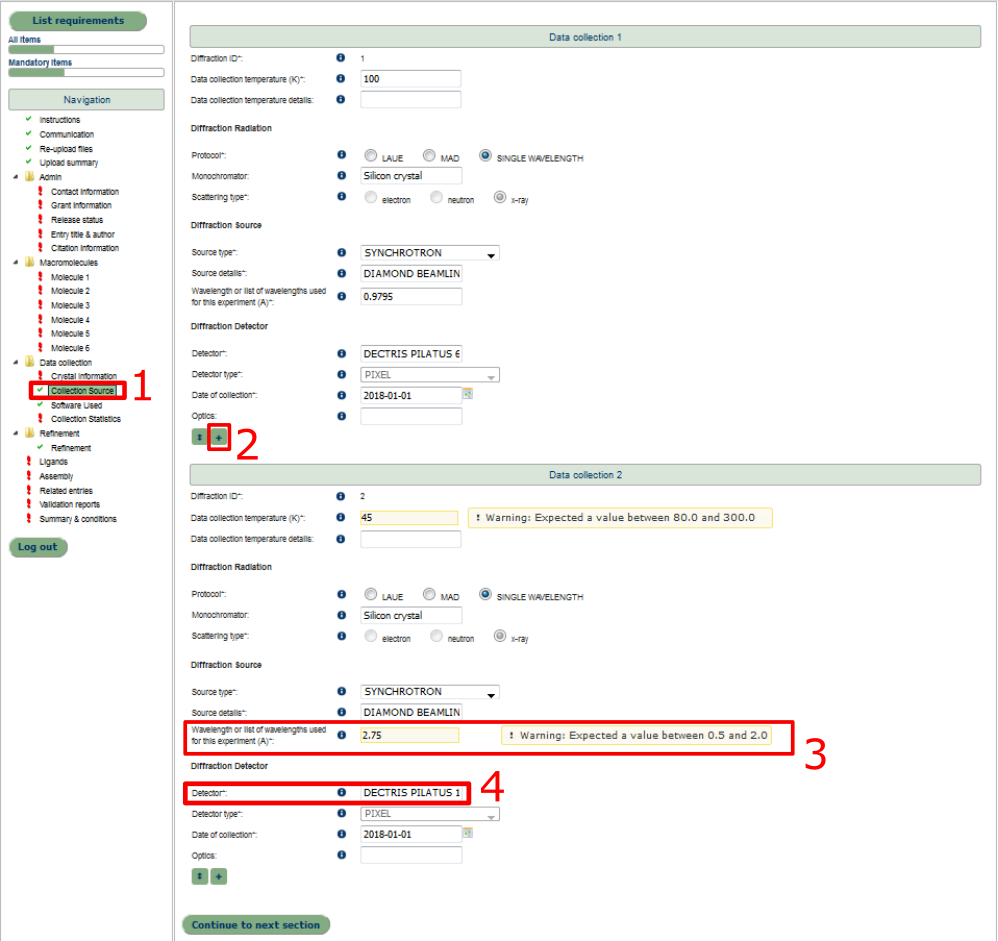The height and width of the screenshot is (941, 998).
Task: Click the Continue to next section button
Action: tap(256, 925)
